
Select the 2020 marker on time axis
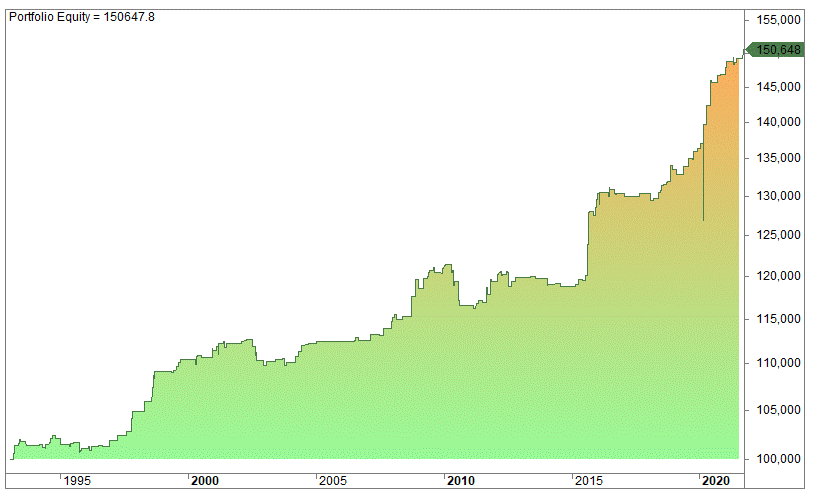tap(716, 481)
